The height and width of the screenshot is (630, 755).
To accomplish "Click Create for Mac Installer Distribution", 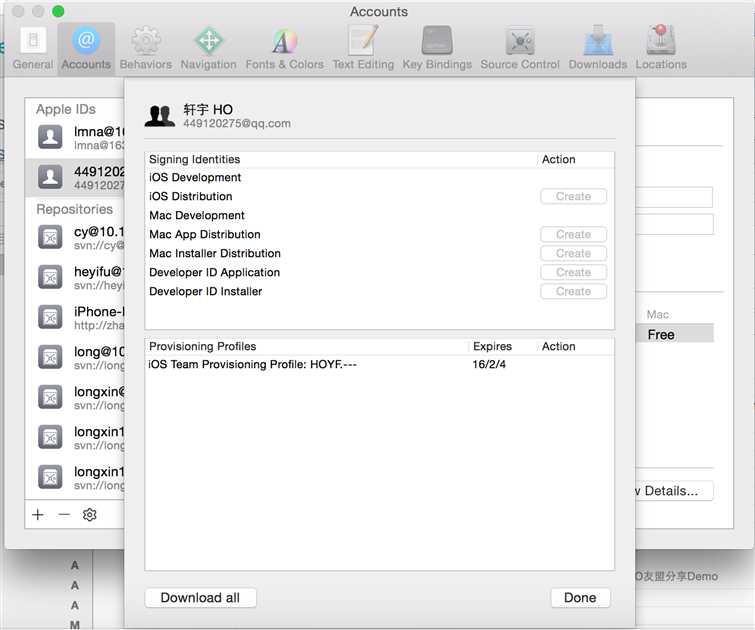I will click(573, 253).
